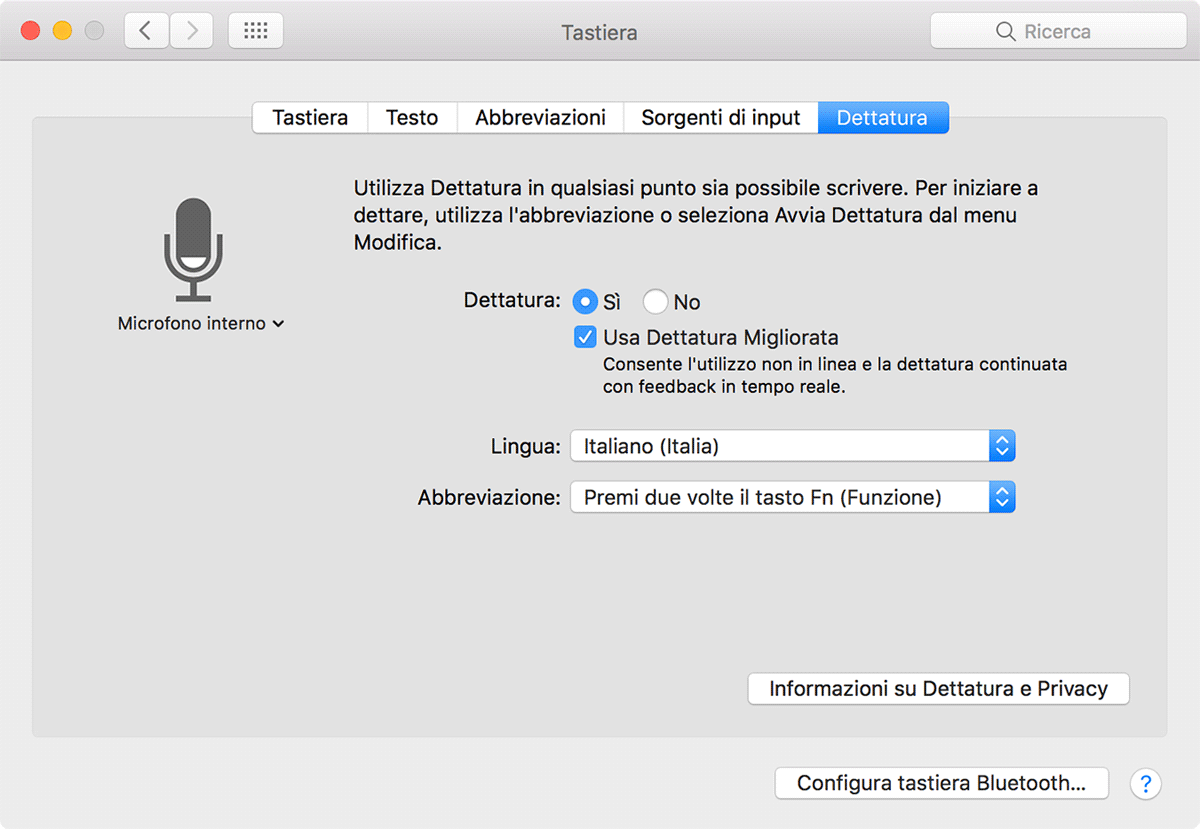Turn Dettatura off with No

tap(655, 301)
